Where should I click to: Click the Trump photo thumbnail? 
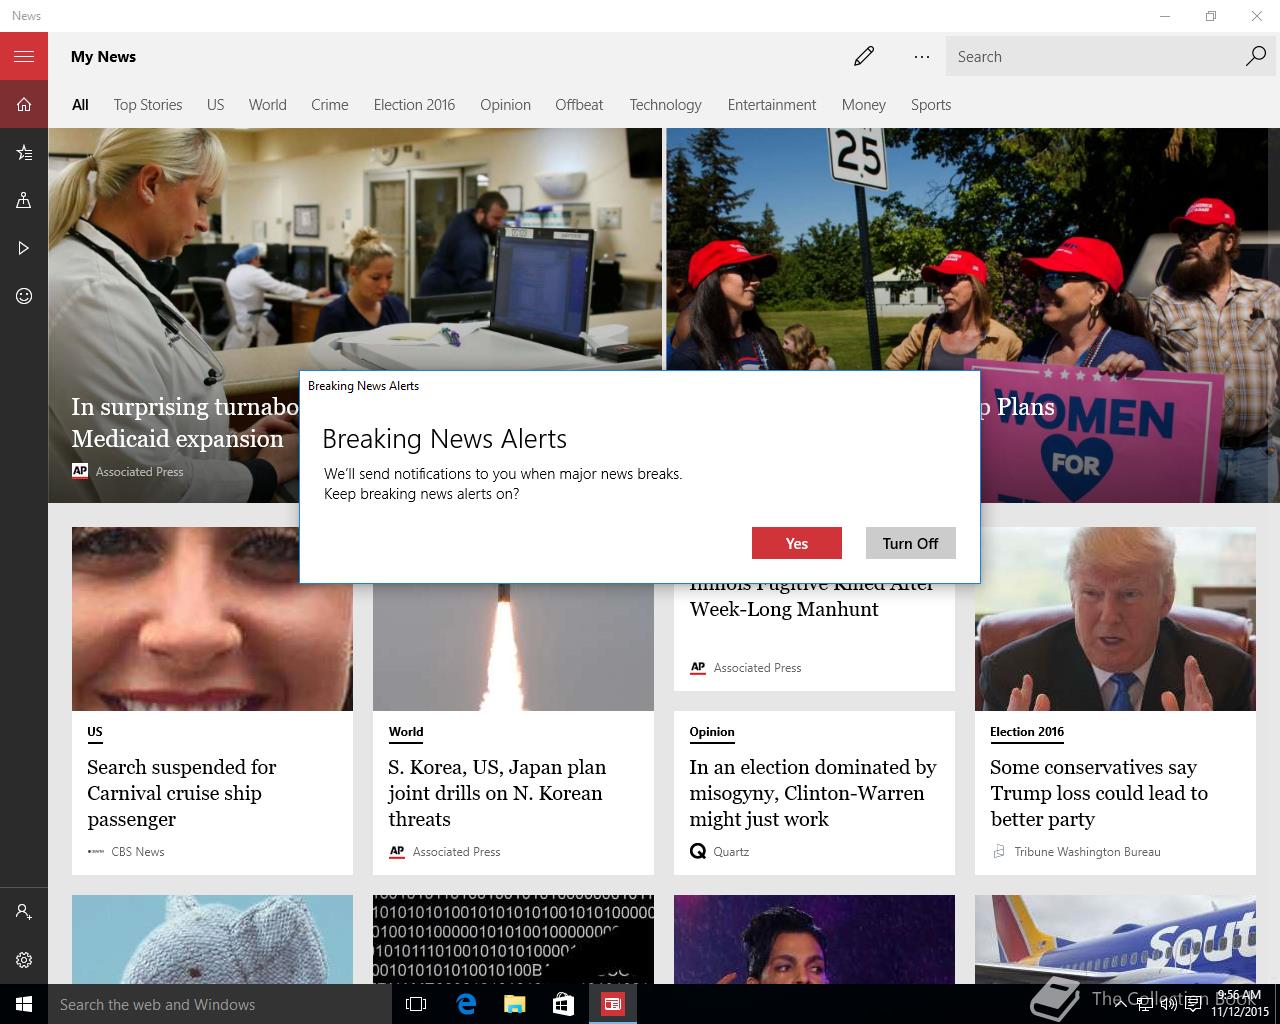[1115, 619]
